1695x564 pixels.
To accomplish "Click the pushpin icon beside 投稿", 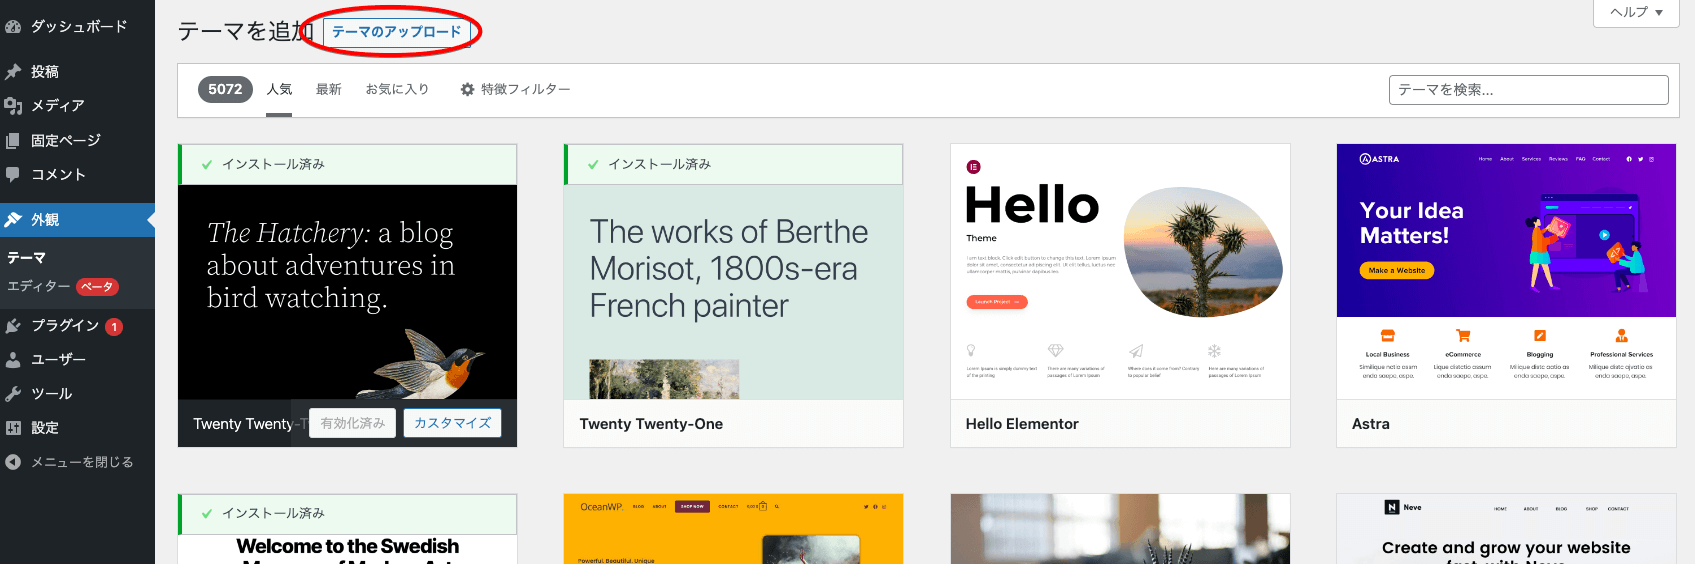I will coord(13,72).
